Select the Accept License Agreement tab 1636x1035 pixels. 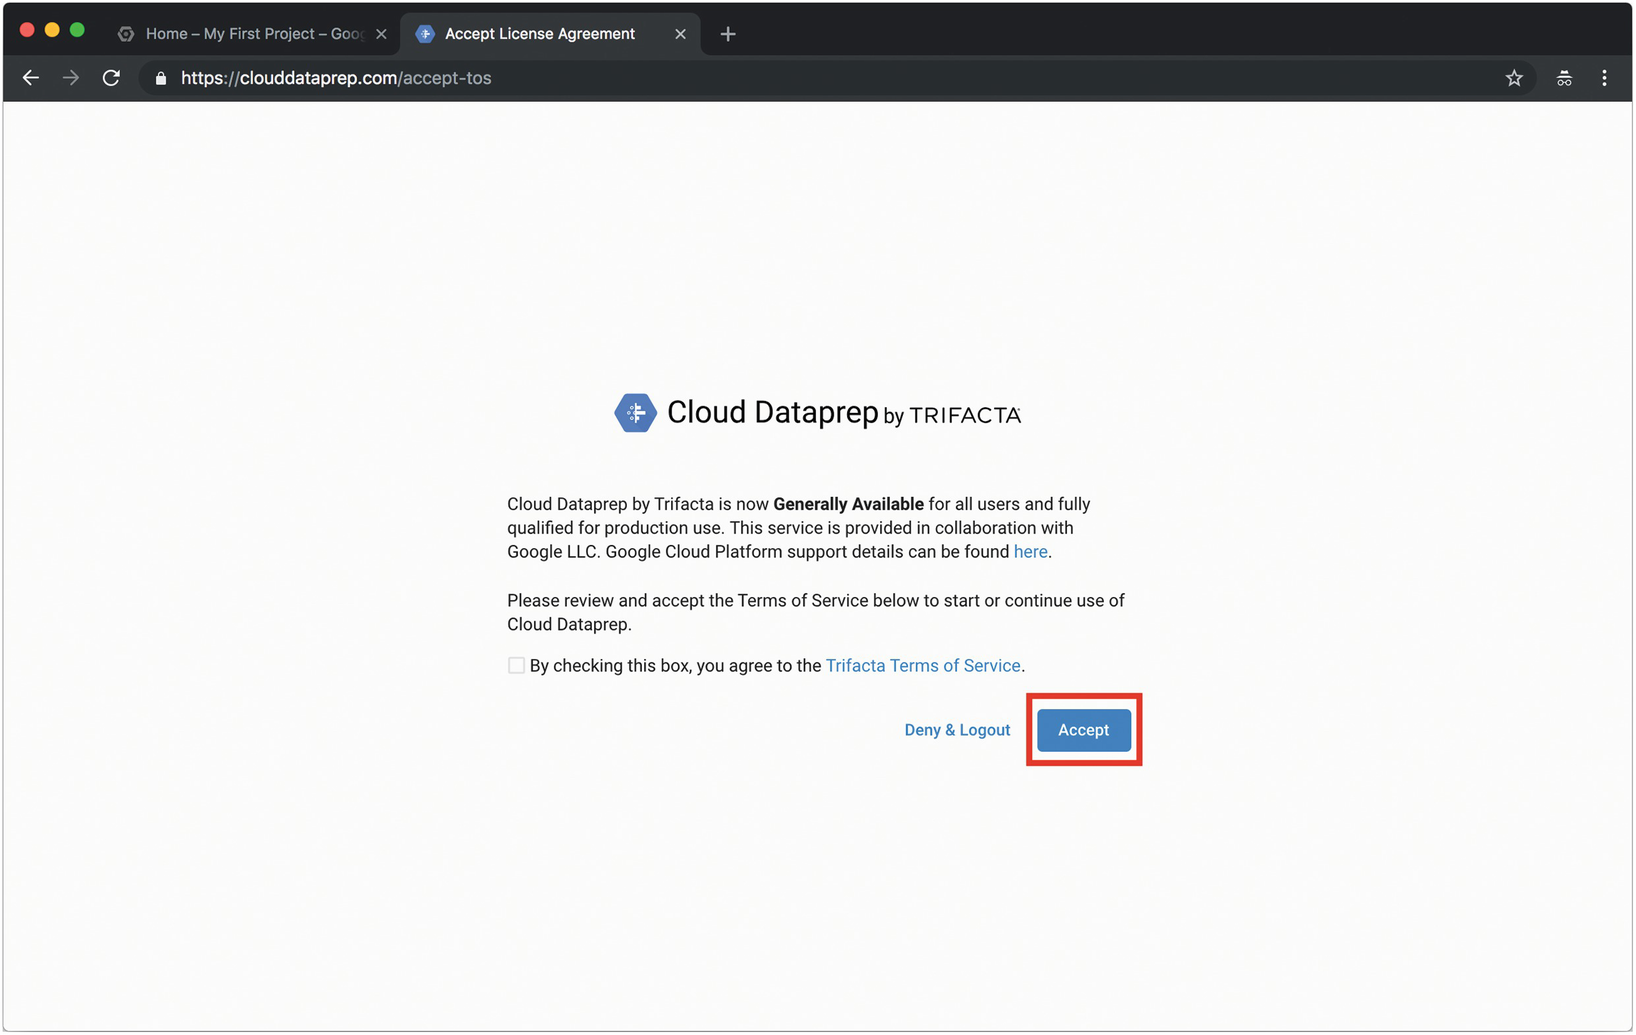coord(550,34)
